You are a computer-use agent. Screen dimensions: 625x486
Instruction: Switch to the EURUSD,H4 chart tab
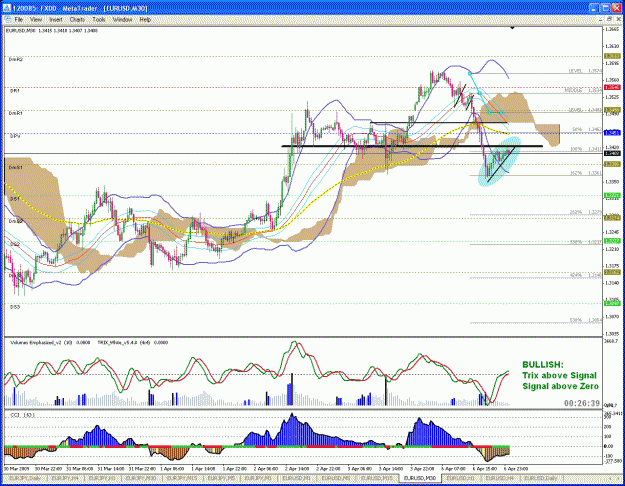[499, 478]
